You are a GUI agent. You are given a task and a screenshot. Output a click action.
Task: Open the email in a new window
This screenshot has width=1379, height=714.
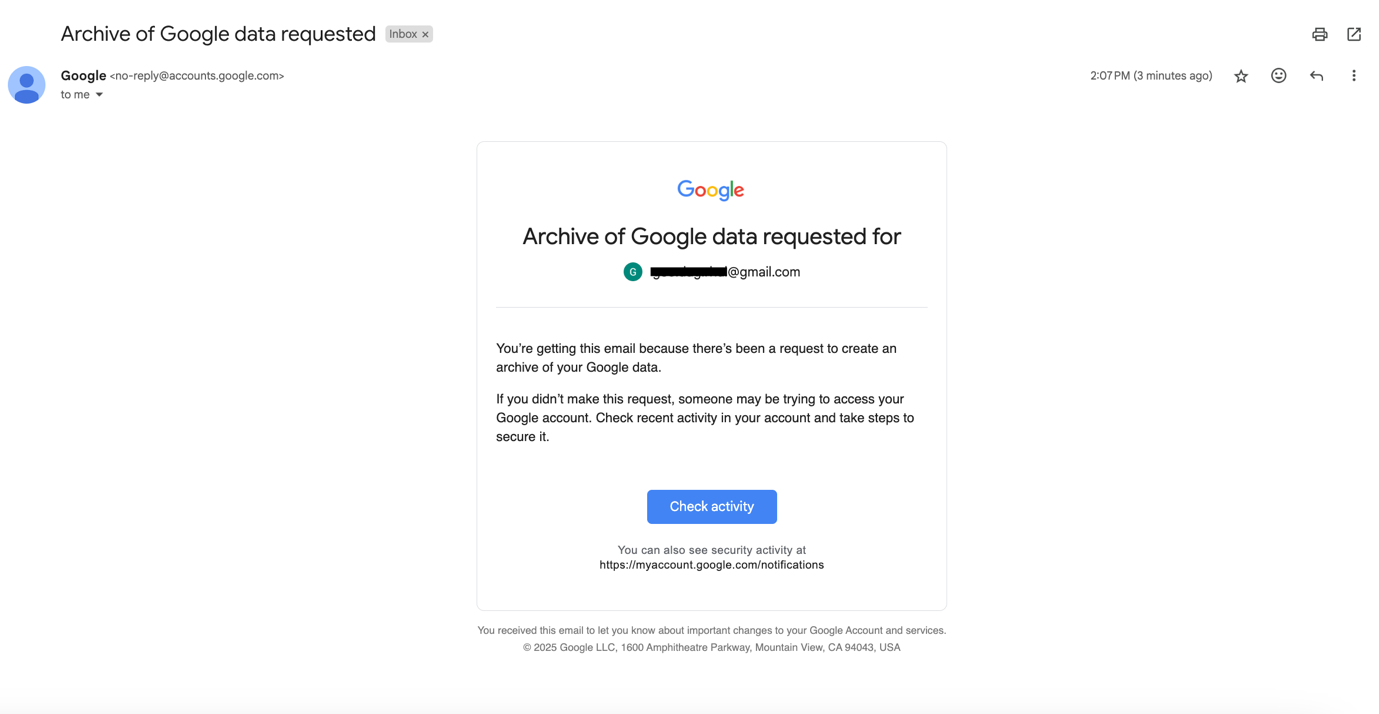point(1354,34)
